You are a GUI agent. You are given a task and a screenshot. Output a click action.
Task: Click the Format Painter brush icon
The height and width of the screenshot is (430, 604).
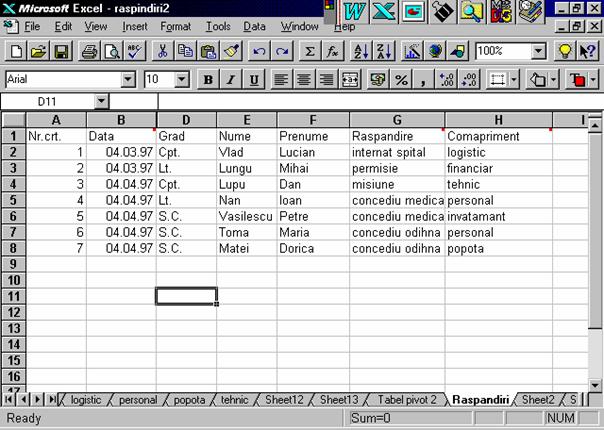pos(231,51)
